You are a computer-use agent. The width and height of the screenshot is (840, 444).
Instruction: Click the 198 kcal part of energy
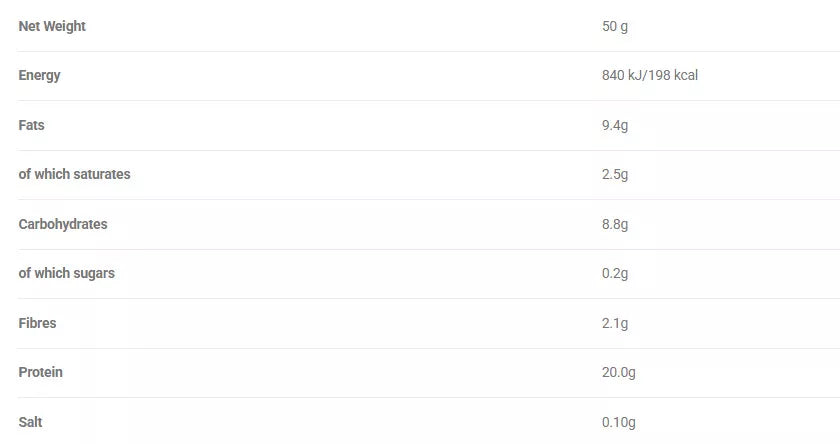(674, 75)
